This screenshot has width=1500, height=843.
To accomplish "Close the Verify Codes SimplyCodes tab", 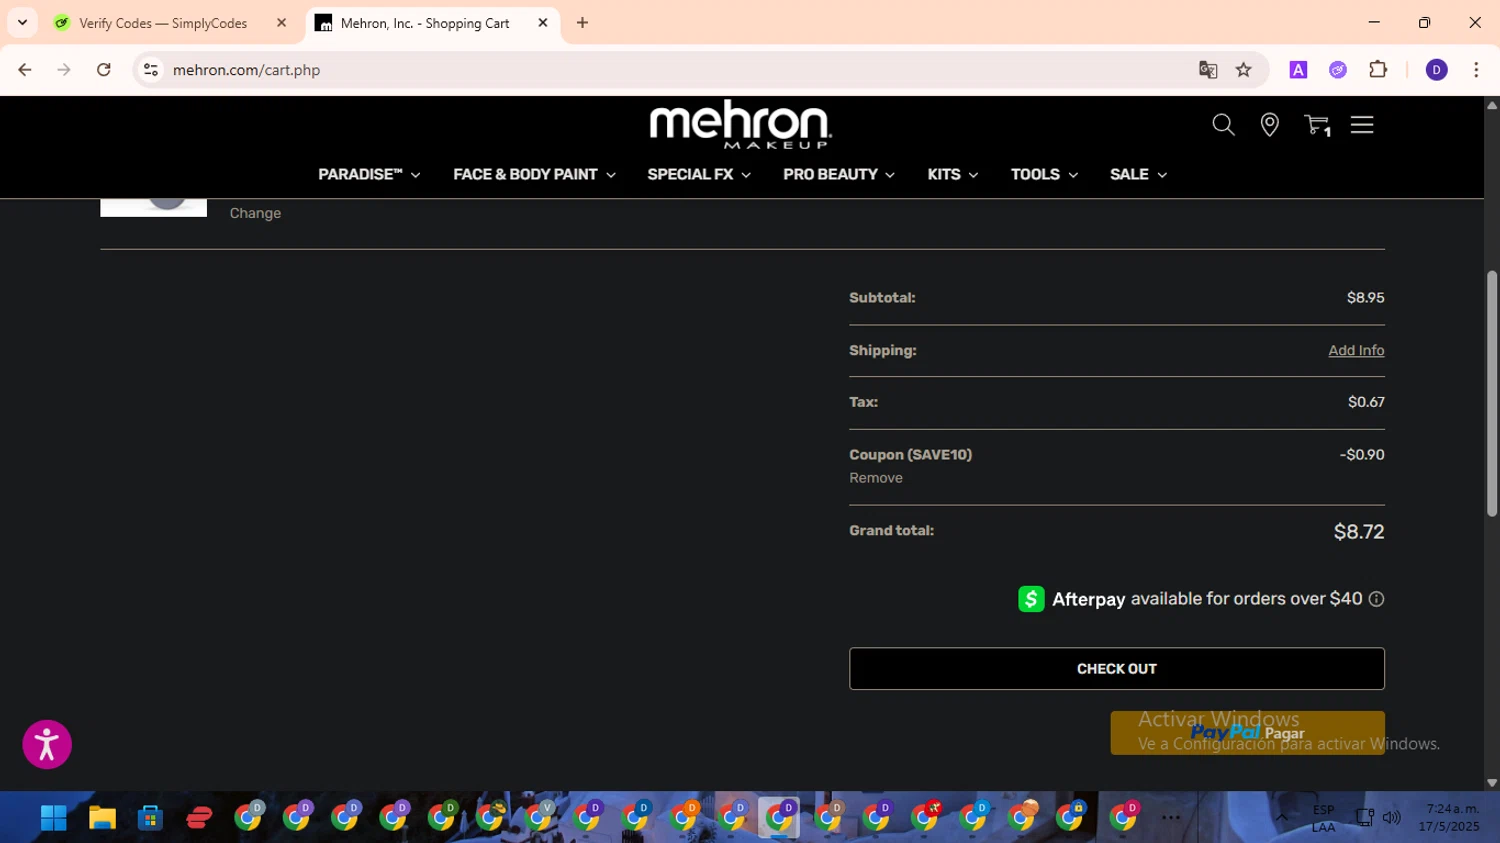I will (282, 22).
